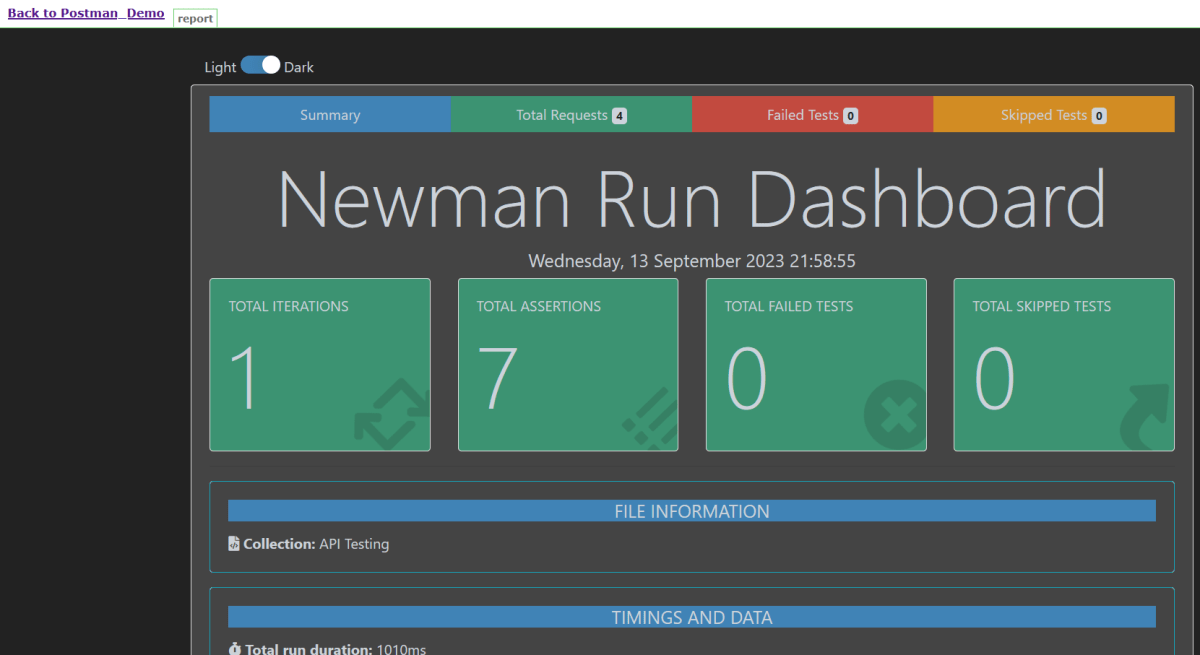Click the TIMINGS AND DATA header bar
This screenshot has height=655, width=1200.
tap(691, 617)
